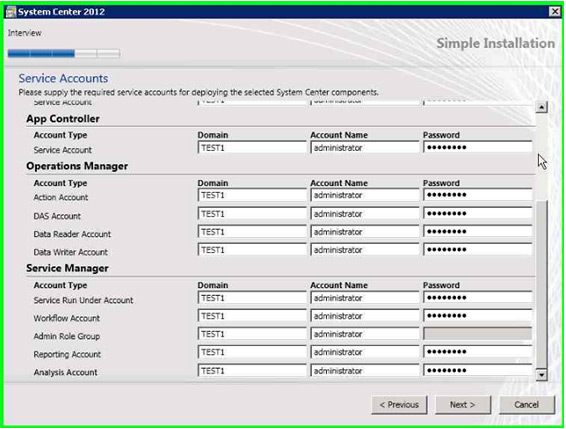Click the Interview step label
Screen dimensions: 566x429
pos(25,33)
